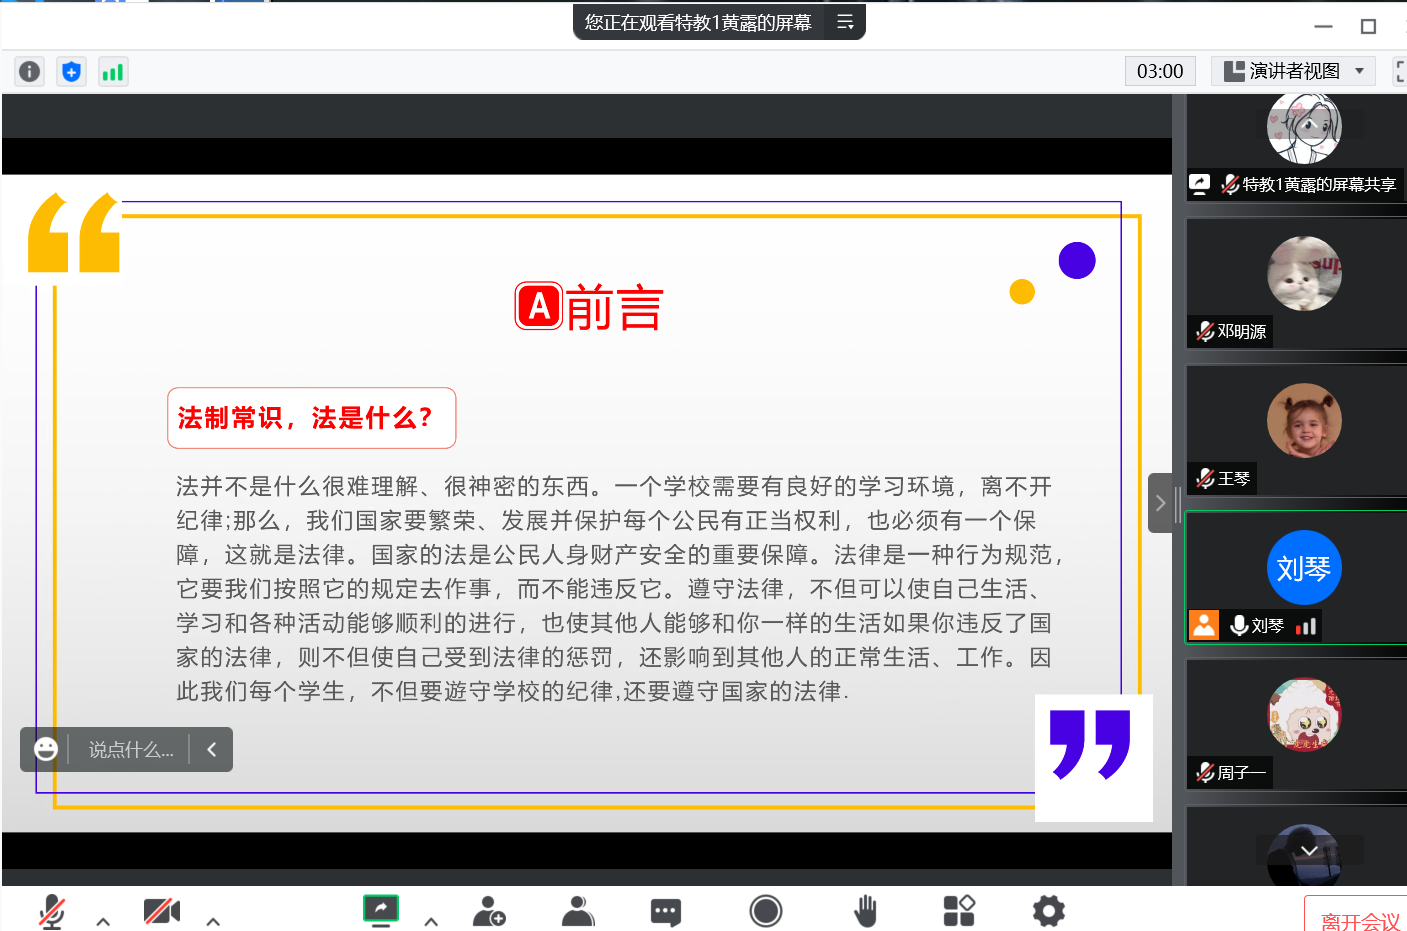Open the menu beside screen viewing banner
The image size is (1407, 931).
845,22
